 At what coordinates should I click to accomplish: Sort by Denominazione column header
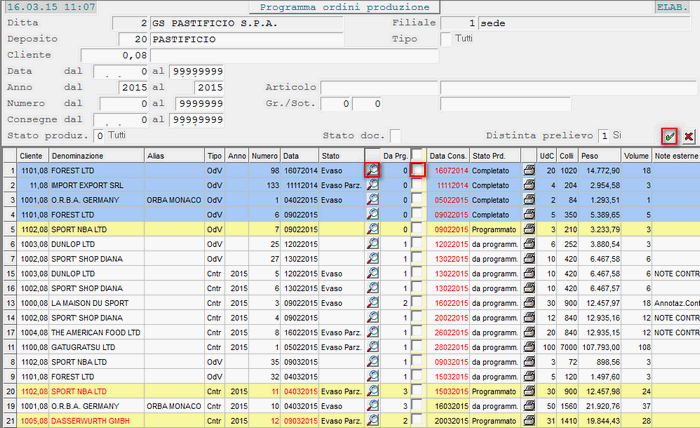[96, 156]
